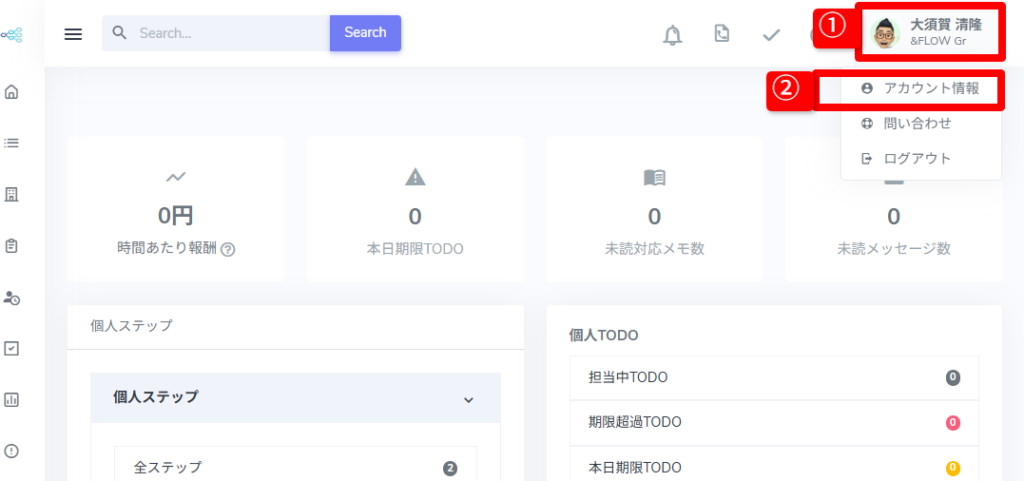Click the checkmark icon in the header

click(771, 35)
